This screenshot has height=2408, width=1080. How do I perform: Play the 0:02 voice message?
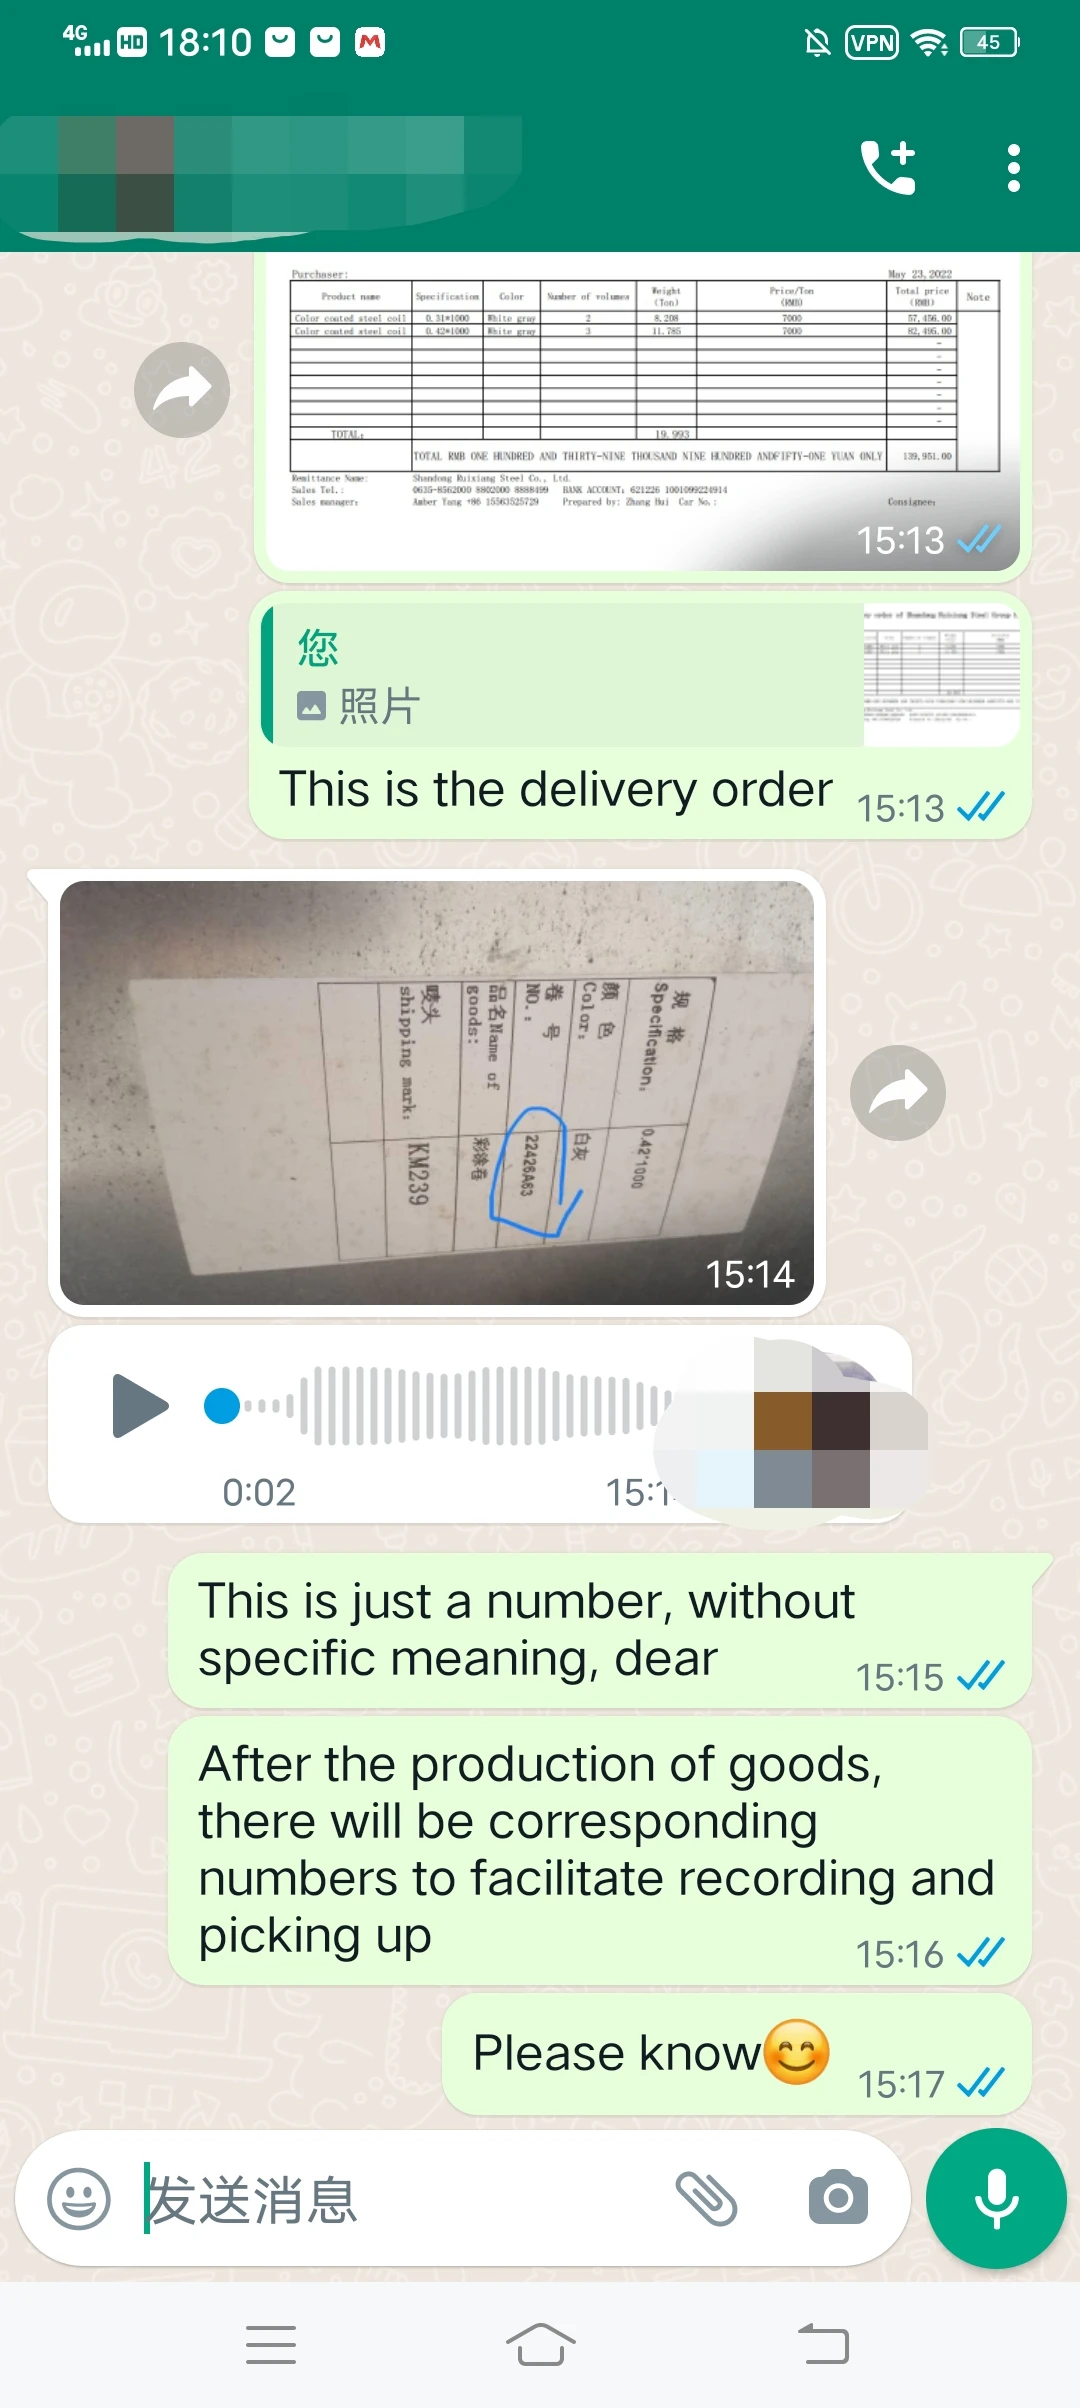point(139,1406)
